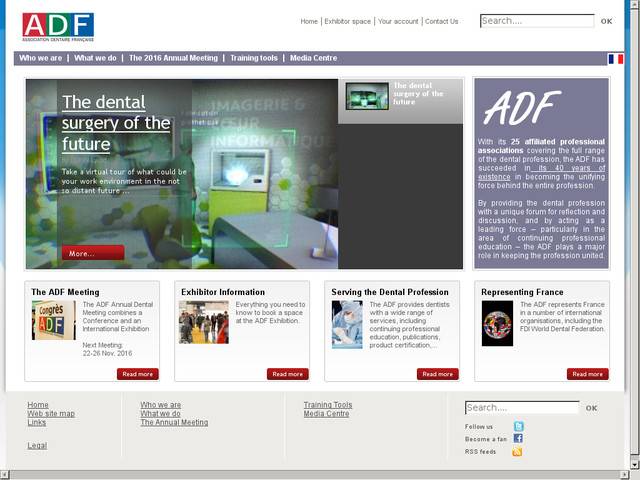Switch language via French flag icon
Screen dimensions: 640x480
click(616, 59)
